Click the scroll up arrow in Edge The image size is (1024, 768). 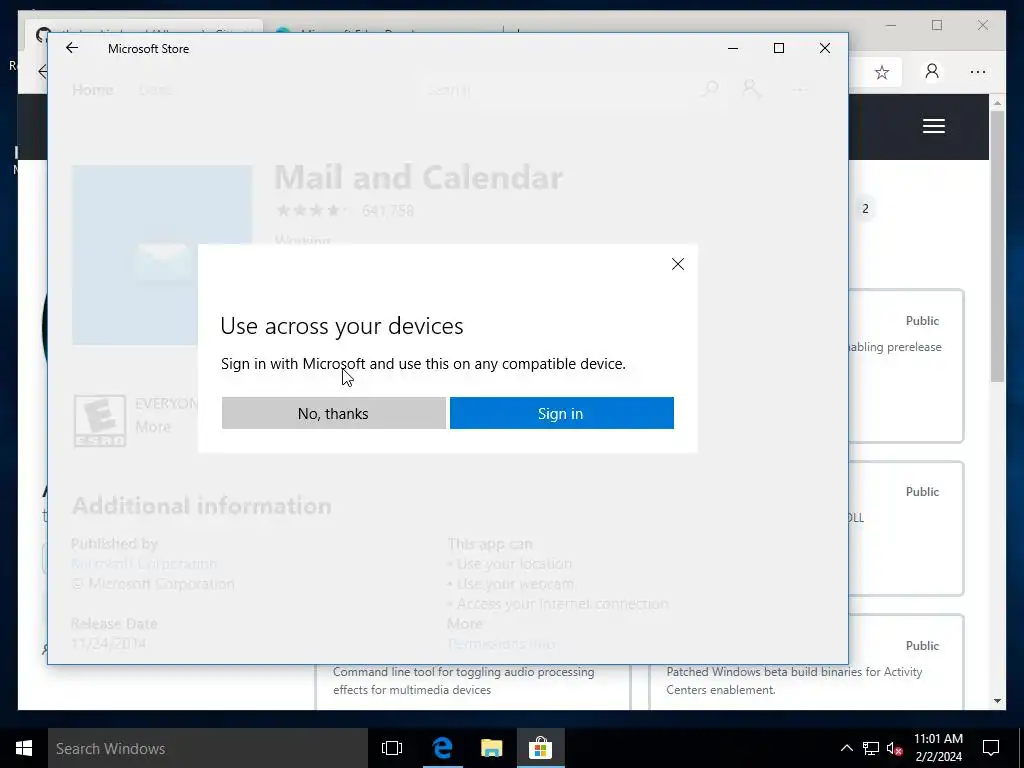coord(997,103)
